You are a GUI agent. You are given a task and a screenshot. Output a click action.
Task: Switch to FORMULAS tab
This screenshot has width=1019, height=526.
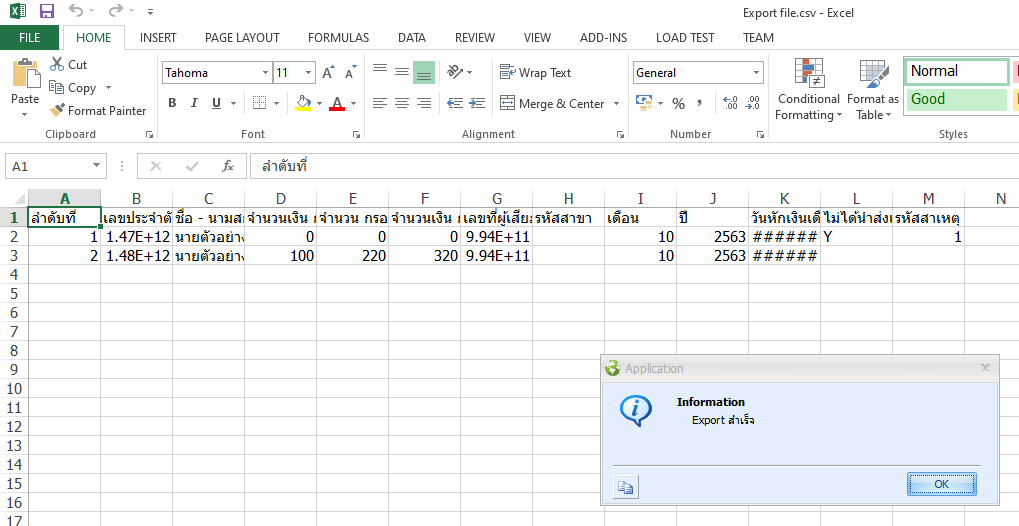click(338, 38)
